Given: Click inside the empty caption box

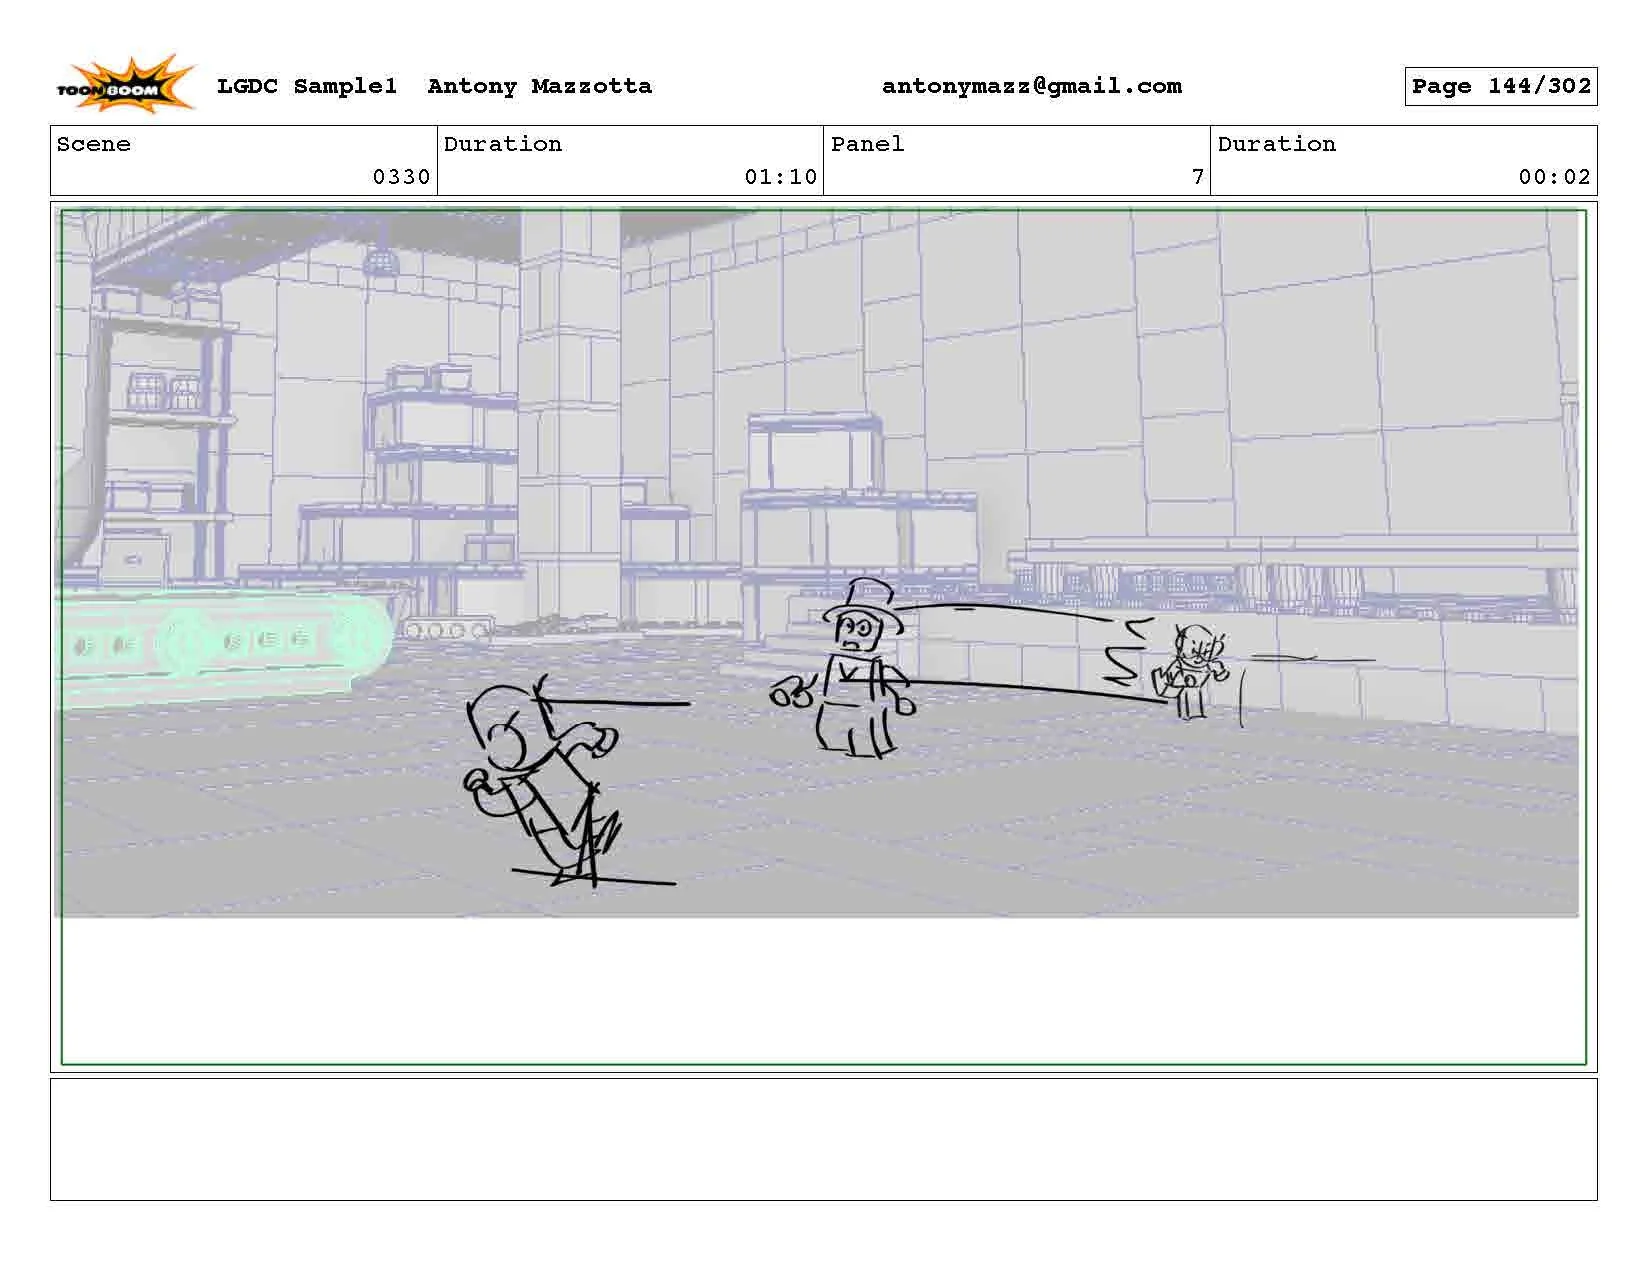Looking at the screenshot, I should (x=824, y=1145).
